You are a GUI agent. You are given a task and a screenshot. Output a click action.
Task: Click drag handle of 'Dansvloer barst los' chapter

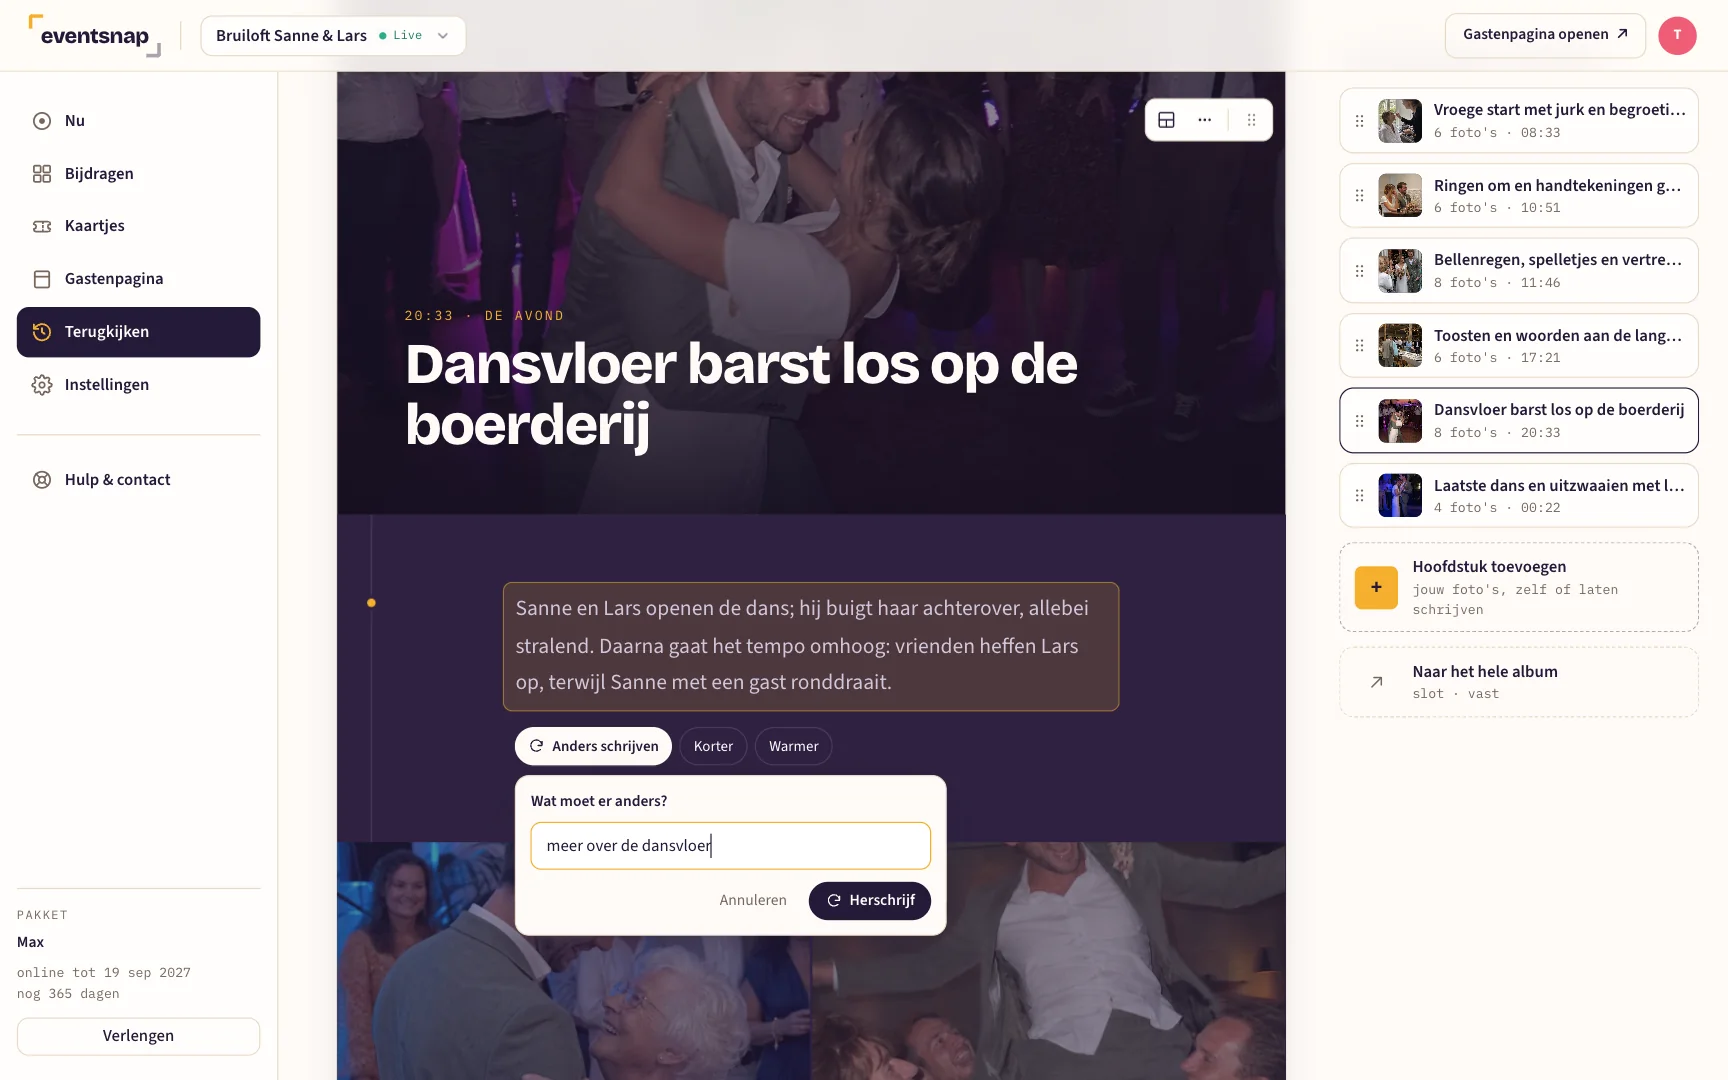click(x=1359, y=421)
